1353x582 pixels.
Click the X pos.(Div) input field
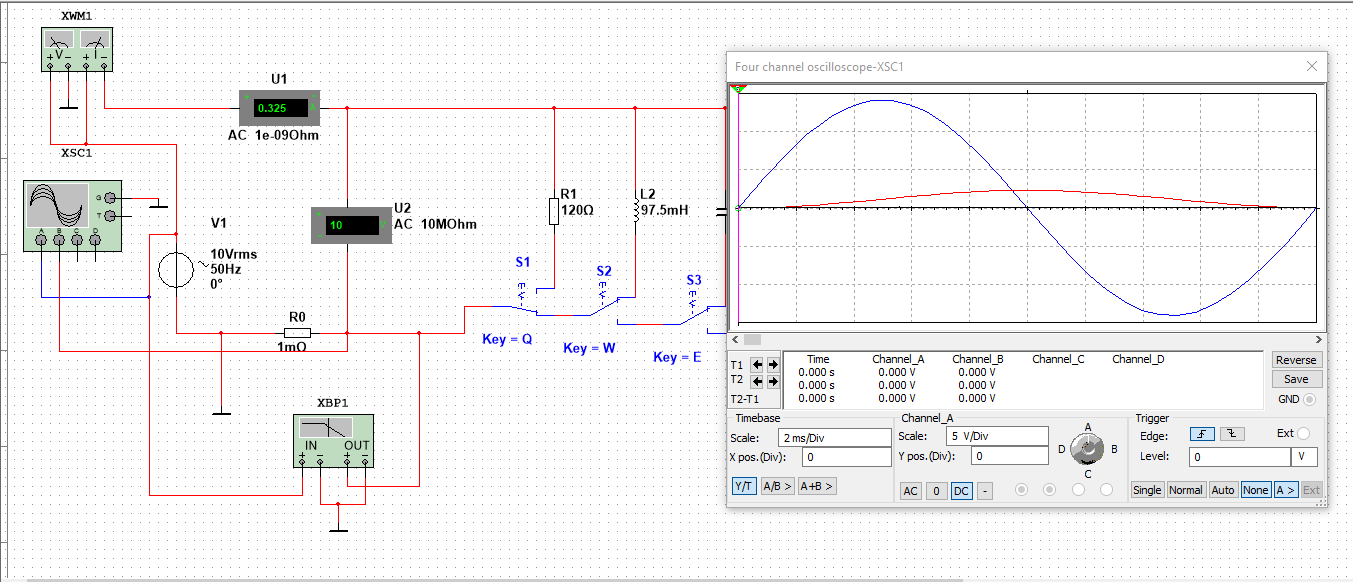point(846,457)
